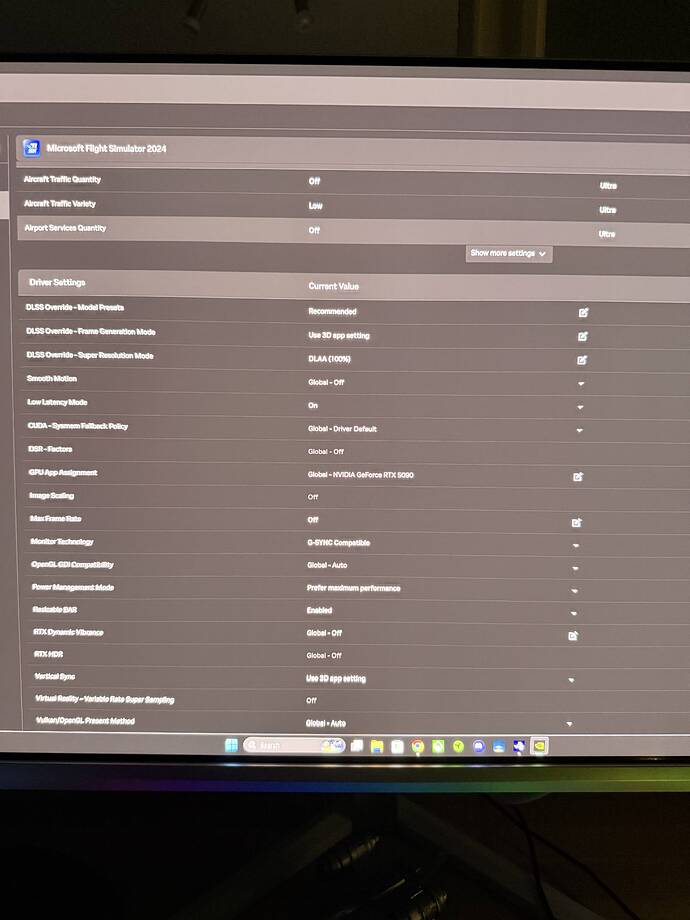690x920 pixels.
Task: Open OpenGL GDI Compatibility dropdown
Action: click(x=575, y=569)
